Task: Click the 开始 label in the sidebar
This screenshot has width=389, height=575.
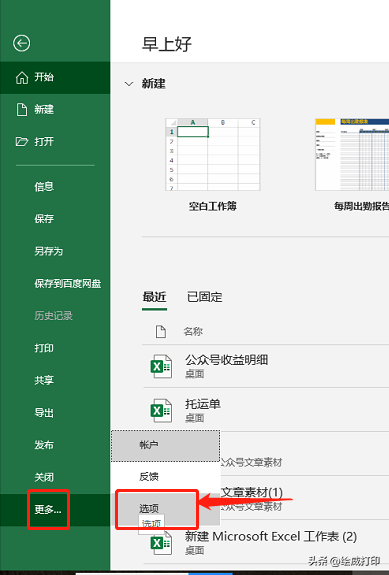Action: coord(44,77)
